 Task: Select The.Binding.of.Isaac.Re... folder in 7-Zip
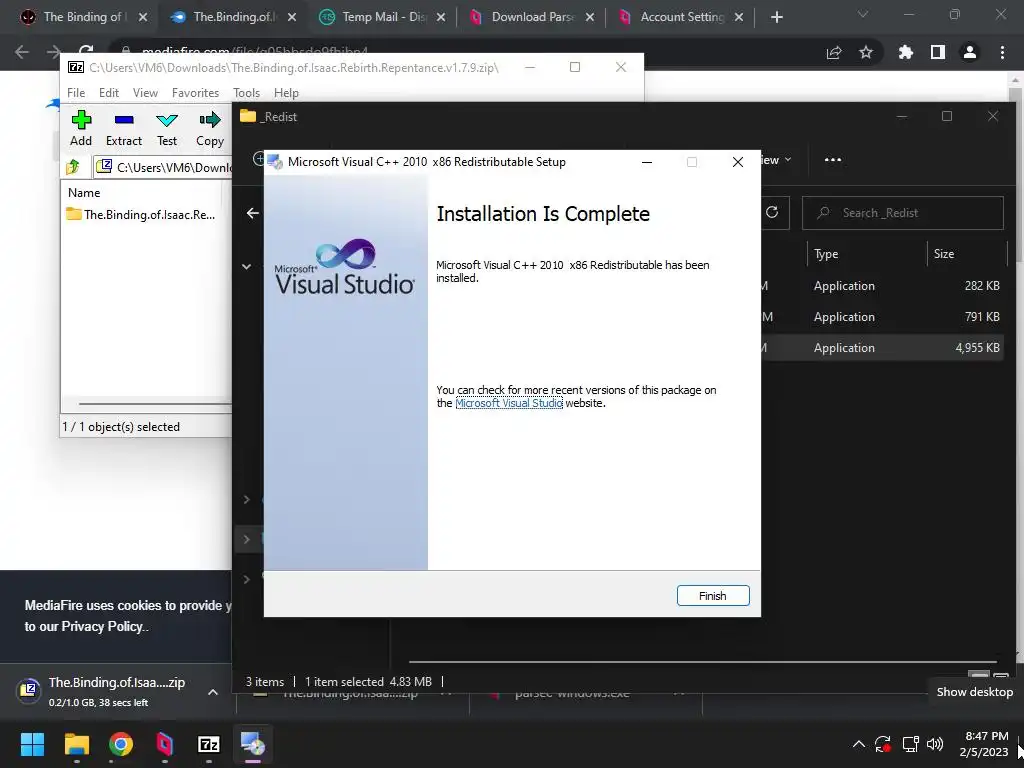[140, 214]
